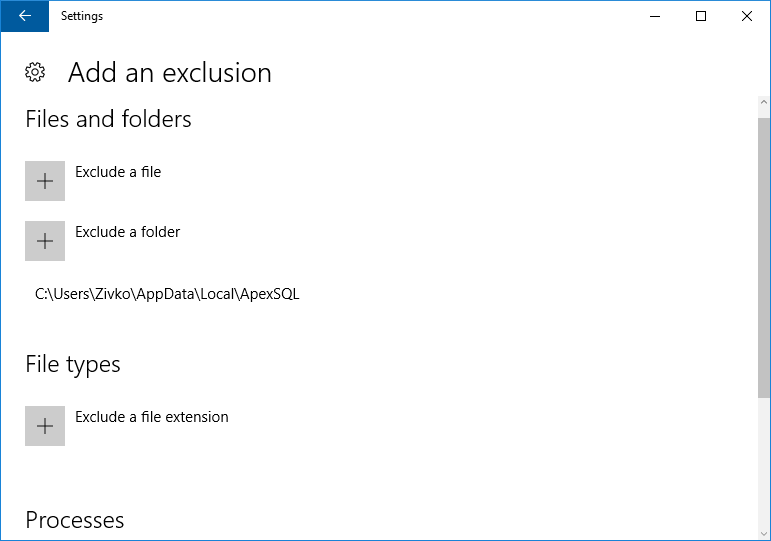Click the 'Exclude a file extension' label
The width and height of the screenshot is (771, 541).
[x=152, y=417]
